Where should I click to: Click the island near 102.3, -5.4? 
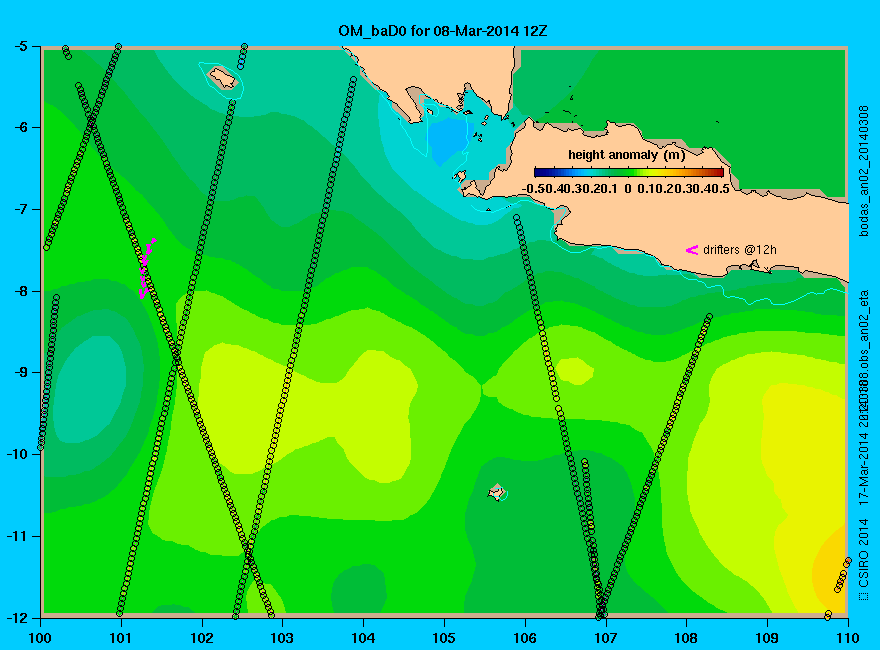[x=223, y=77]
